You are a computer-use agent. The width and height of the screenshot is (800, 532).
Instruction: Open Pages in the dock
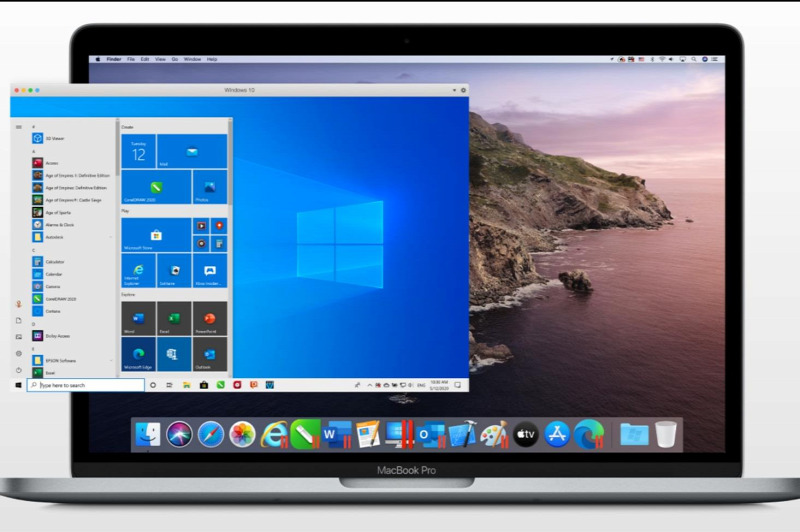[368, 435]
